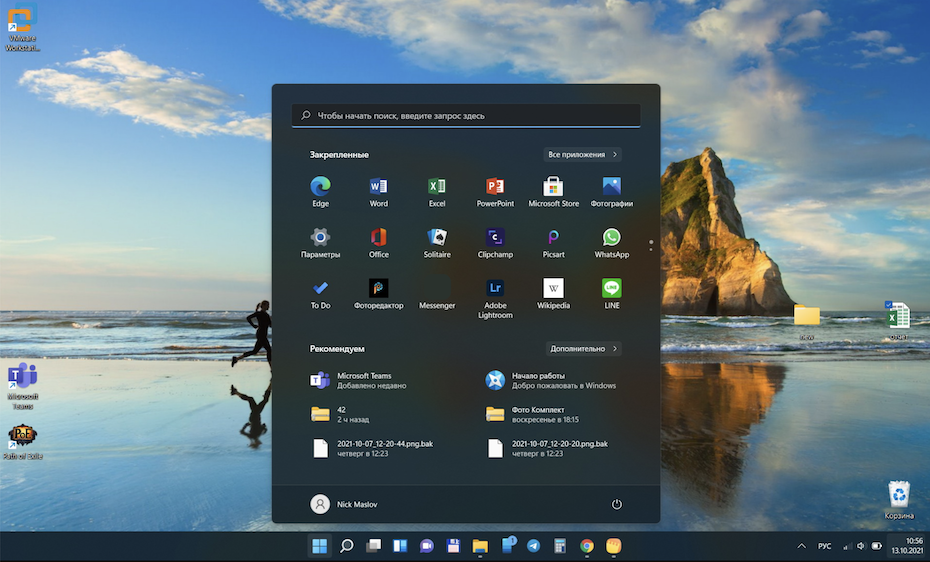The image size is (930, 562).
Task: Open Adobe Lightroom from pinned apps
Action: [495, 289]
